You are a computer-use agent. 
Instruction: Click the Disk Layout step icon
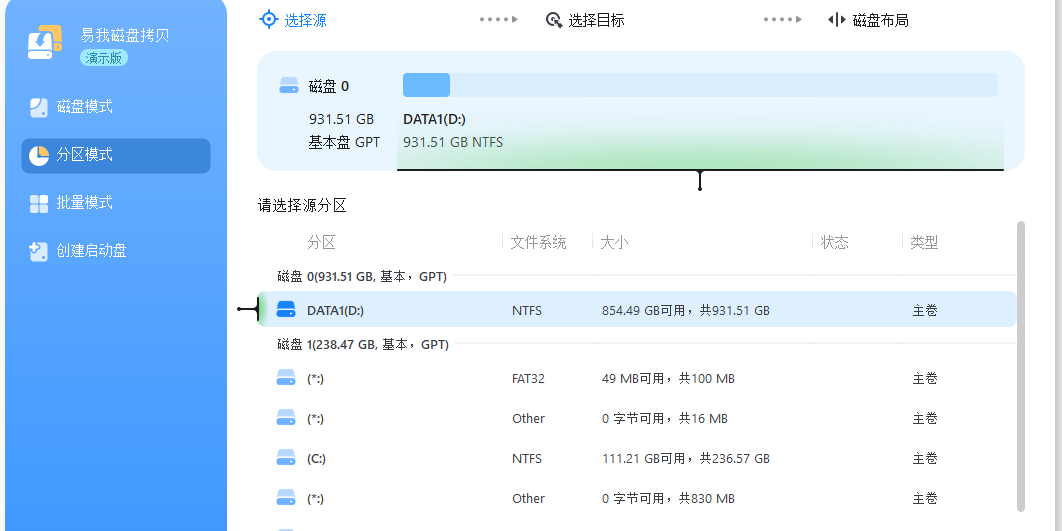coord(837,20)
